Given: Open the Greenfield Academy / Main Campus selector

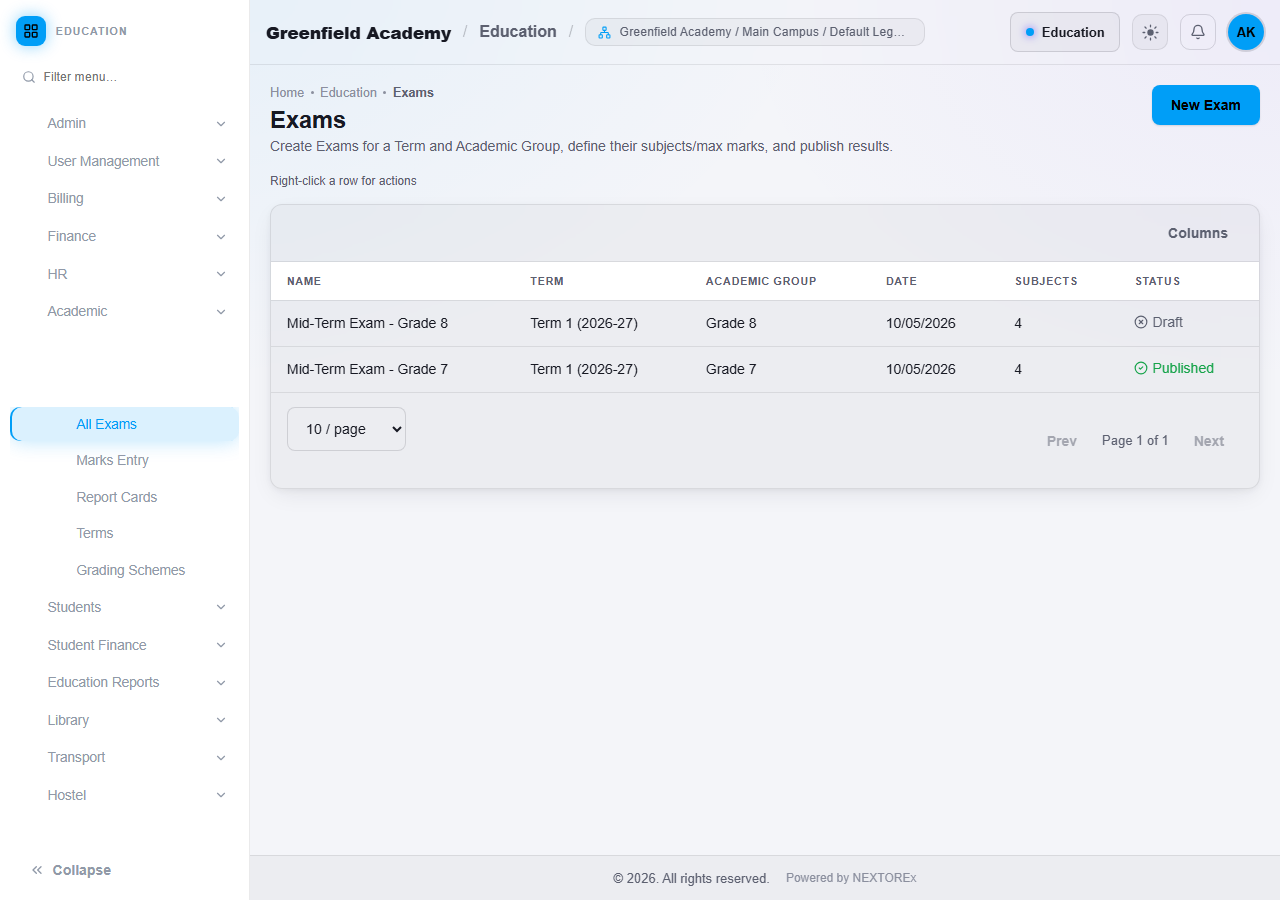Looking at the screenshot, I should pyautogui.click(x=755, y=32).
